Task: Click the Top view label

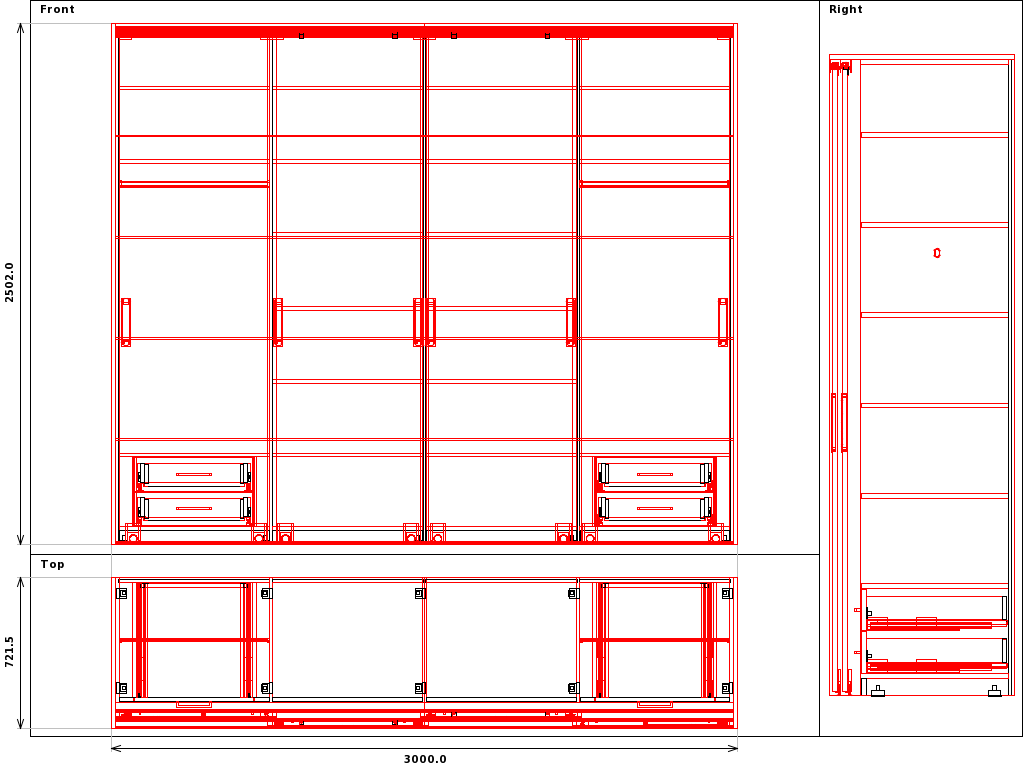Action: [52, 565]
